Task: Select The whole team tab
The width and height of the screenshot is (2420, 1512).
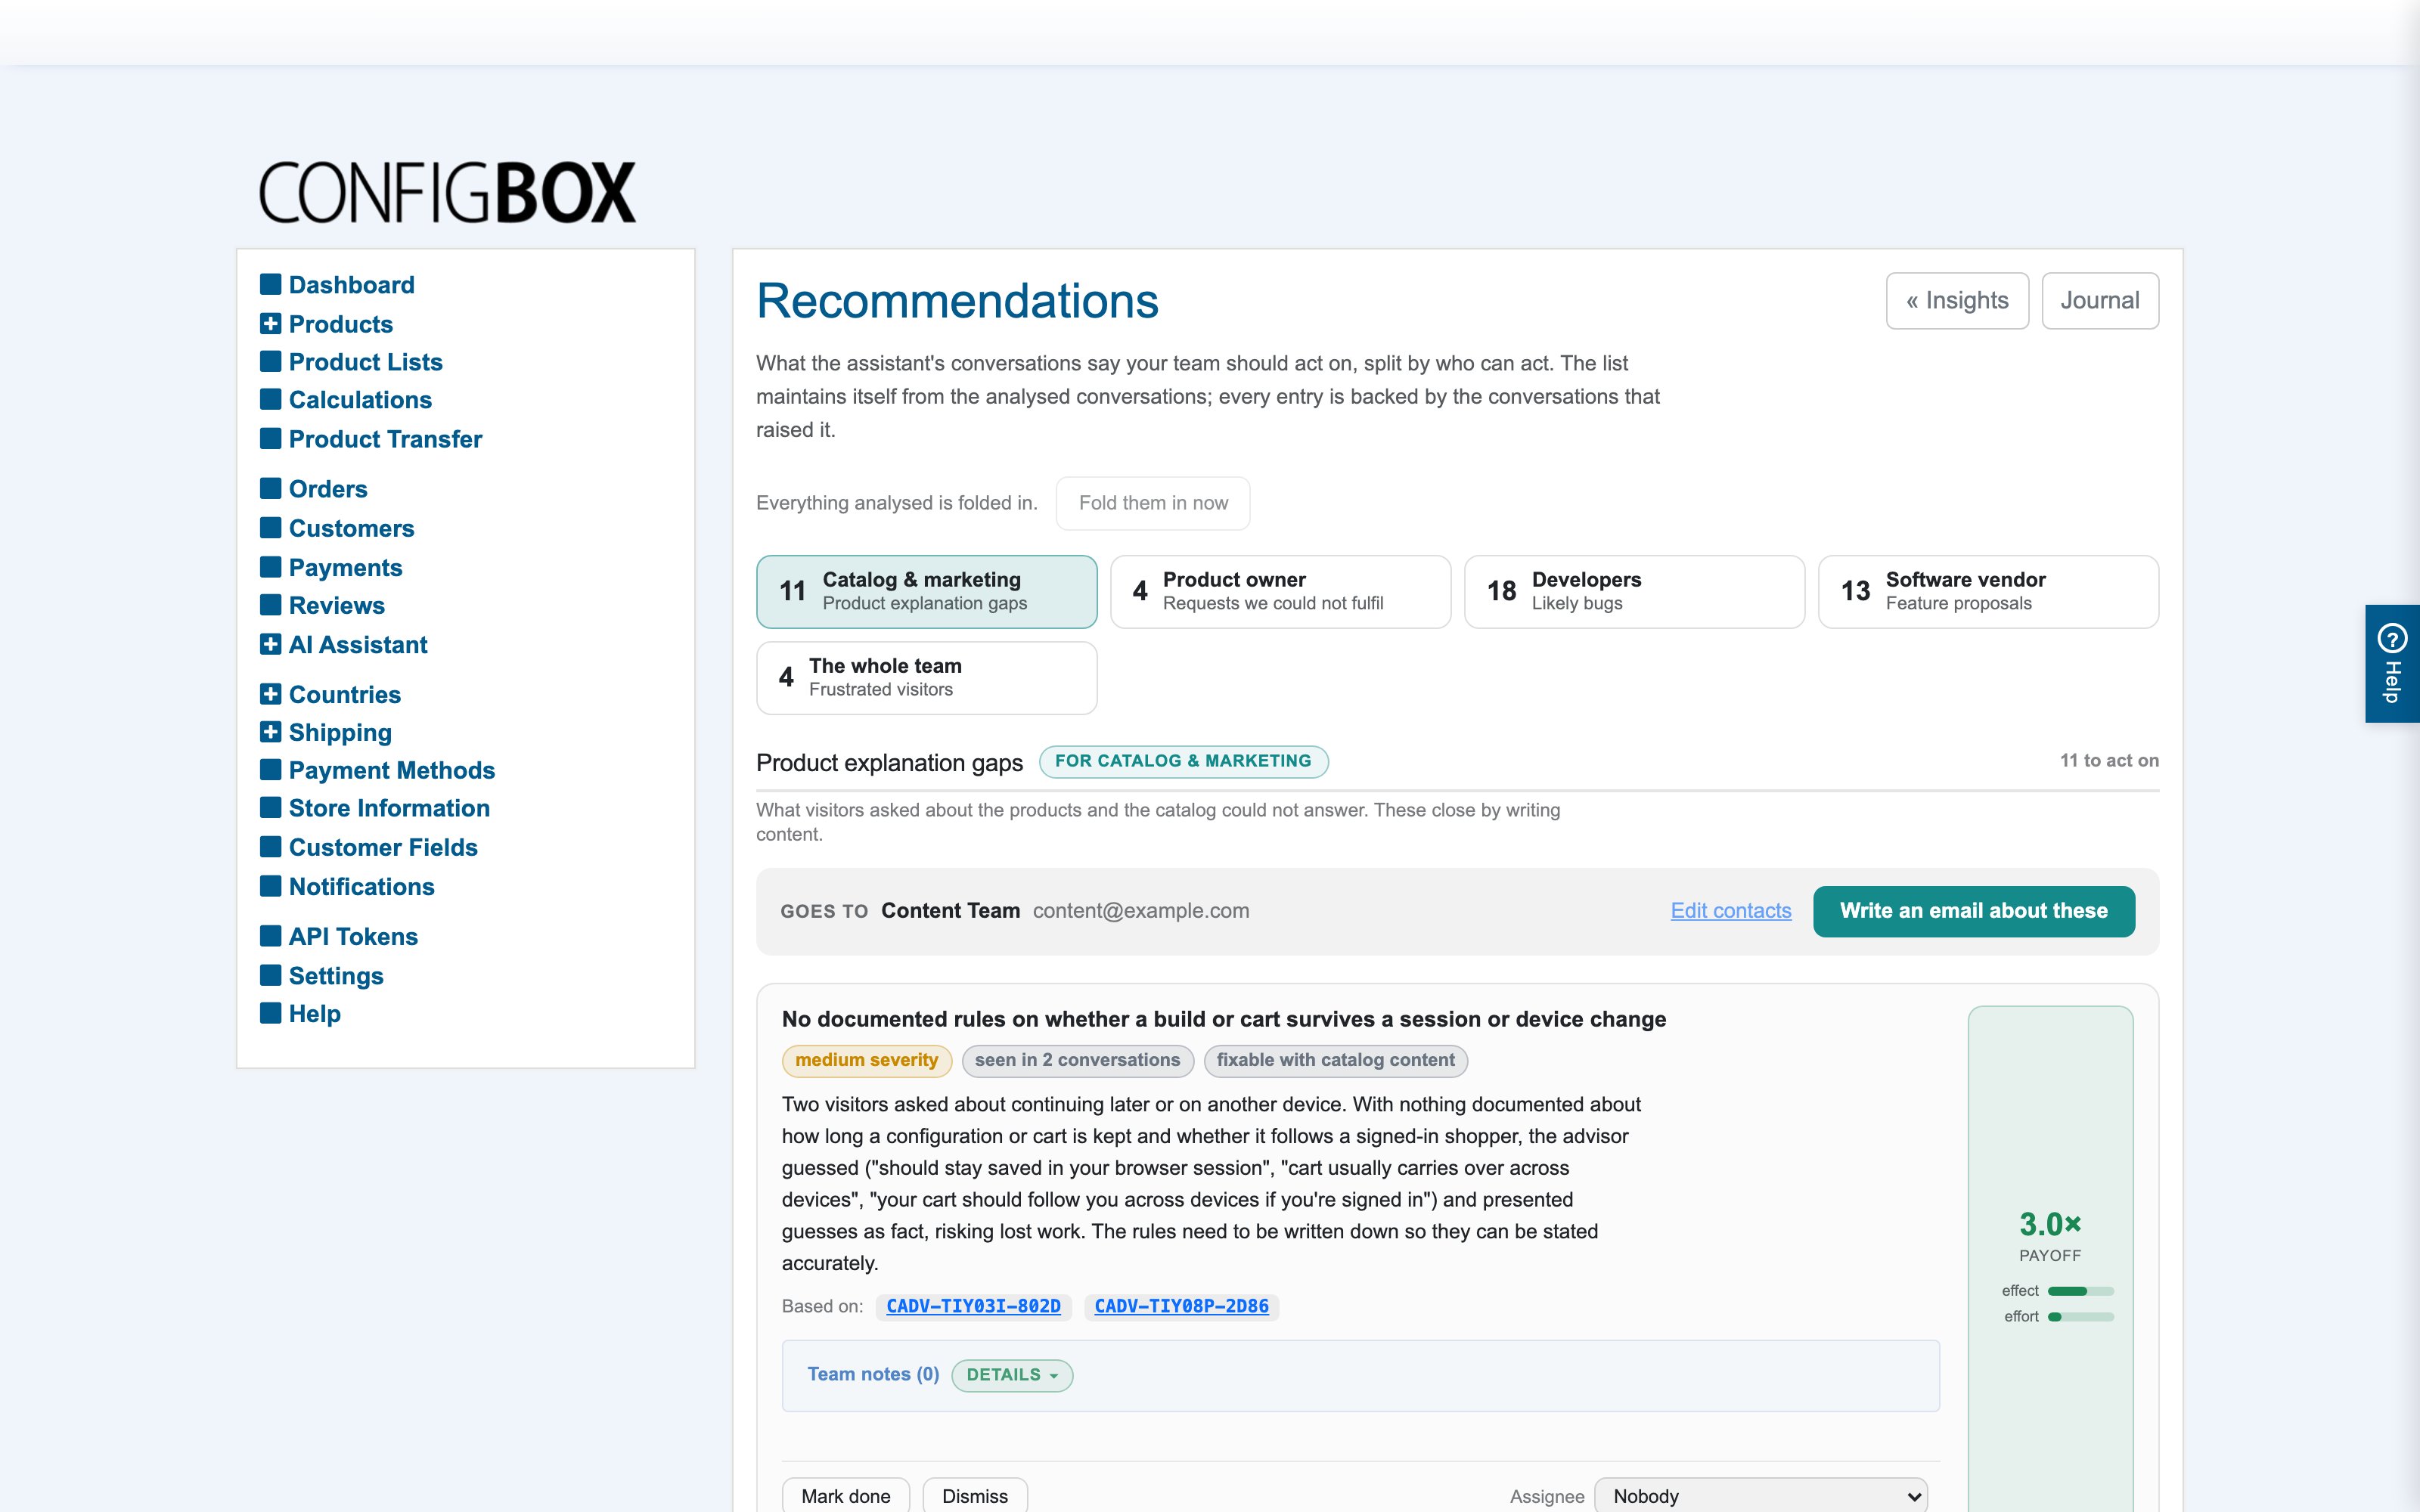Action: pyautogui.click(x=926, y=677)
